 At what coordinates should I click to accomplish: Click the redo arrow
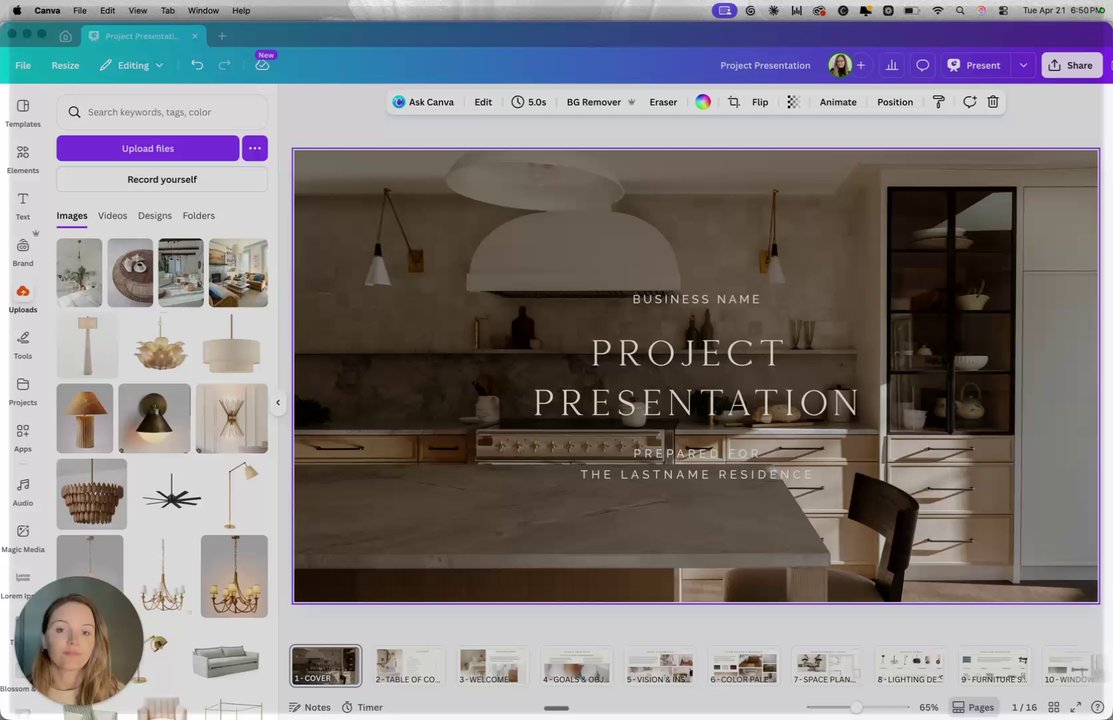(x=224, y=65)
